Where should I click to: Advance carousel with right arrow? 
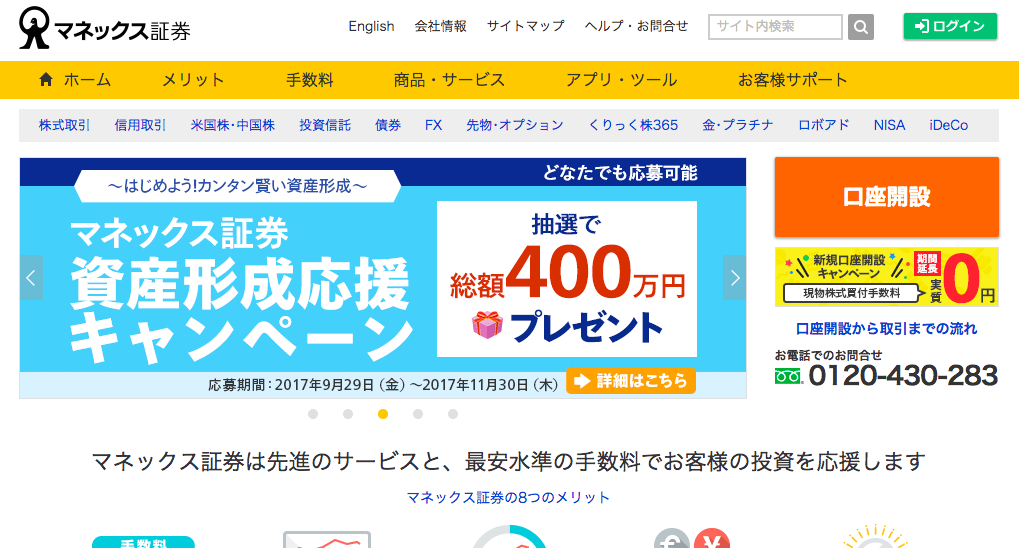point(735,278)
